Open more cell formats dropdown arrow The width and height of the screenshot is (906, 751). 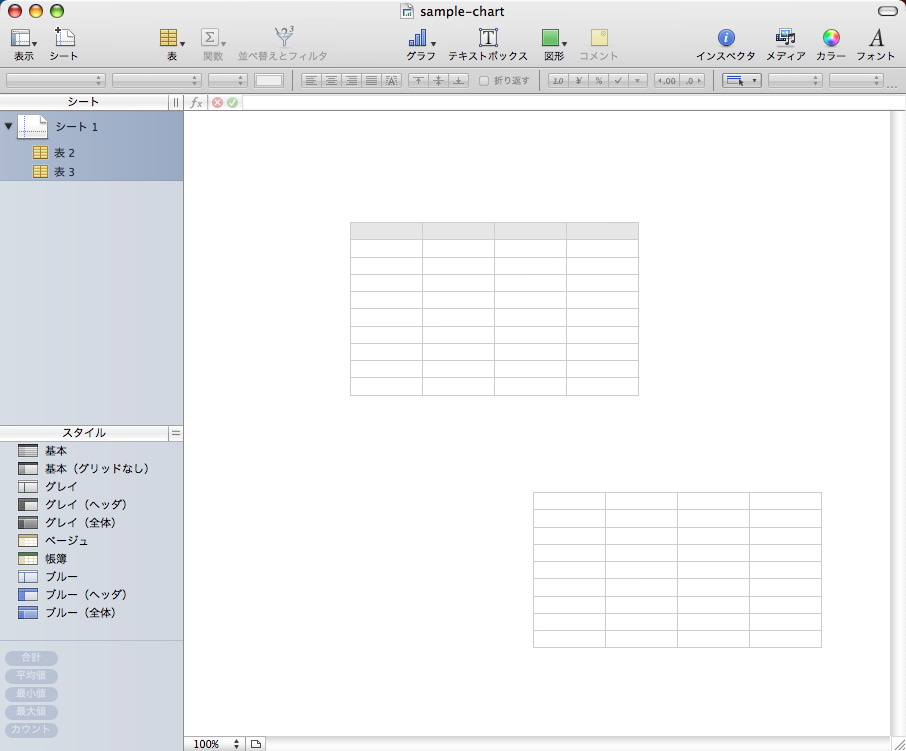click(x=637, y=81)
